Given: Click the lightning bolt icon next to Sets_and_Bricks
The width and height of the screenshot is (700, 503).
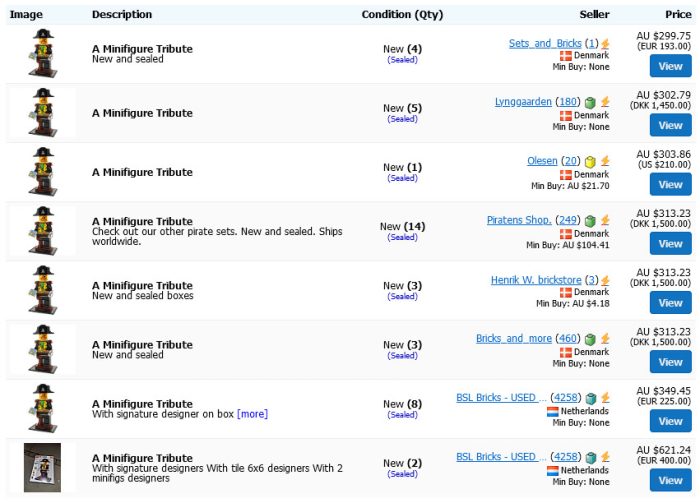Looking at the screenshot, I should pyautogui.click(x=605, y=44).
